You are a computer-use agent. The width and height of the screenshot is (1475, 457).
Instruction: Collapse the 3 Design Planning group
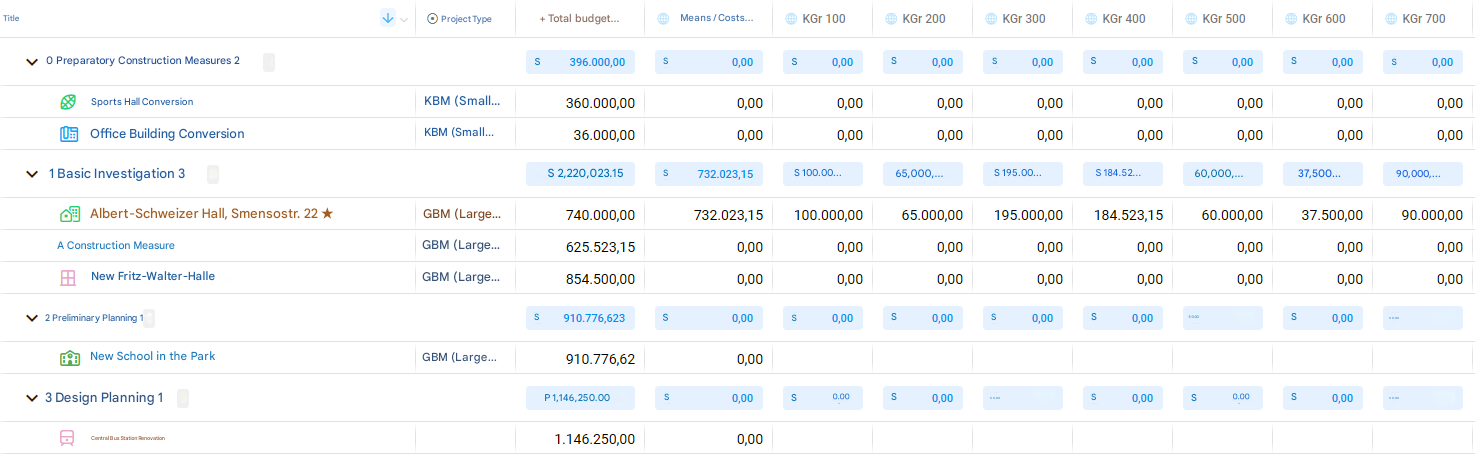coord(32,398)
